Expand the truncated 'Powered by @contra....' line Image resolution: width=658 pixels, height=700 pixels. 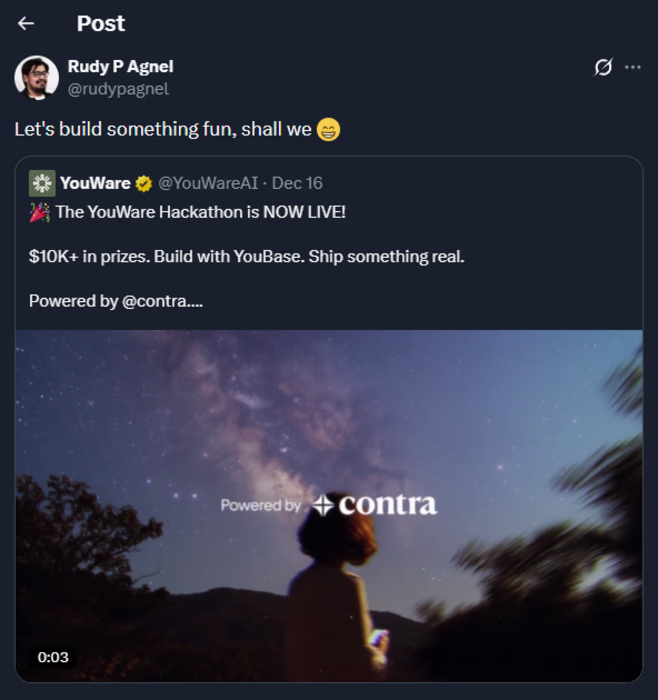tap(116, 300)
